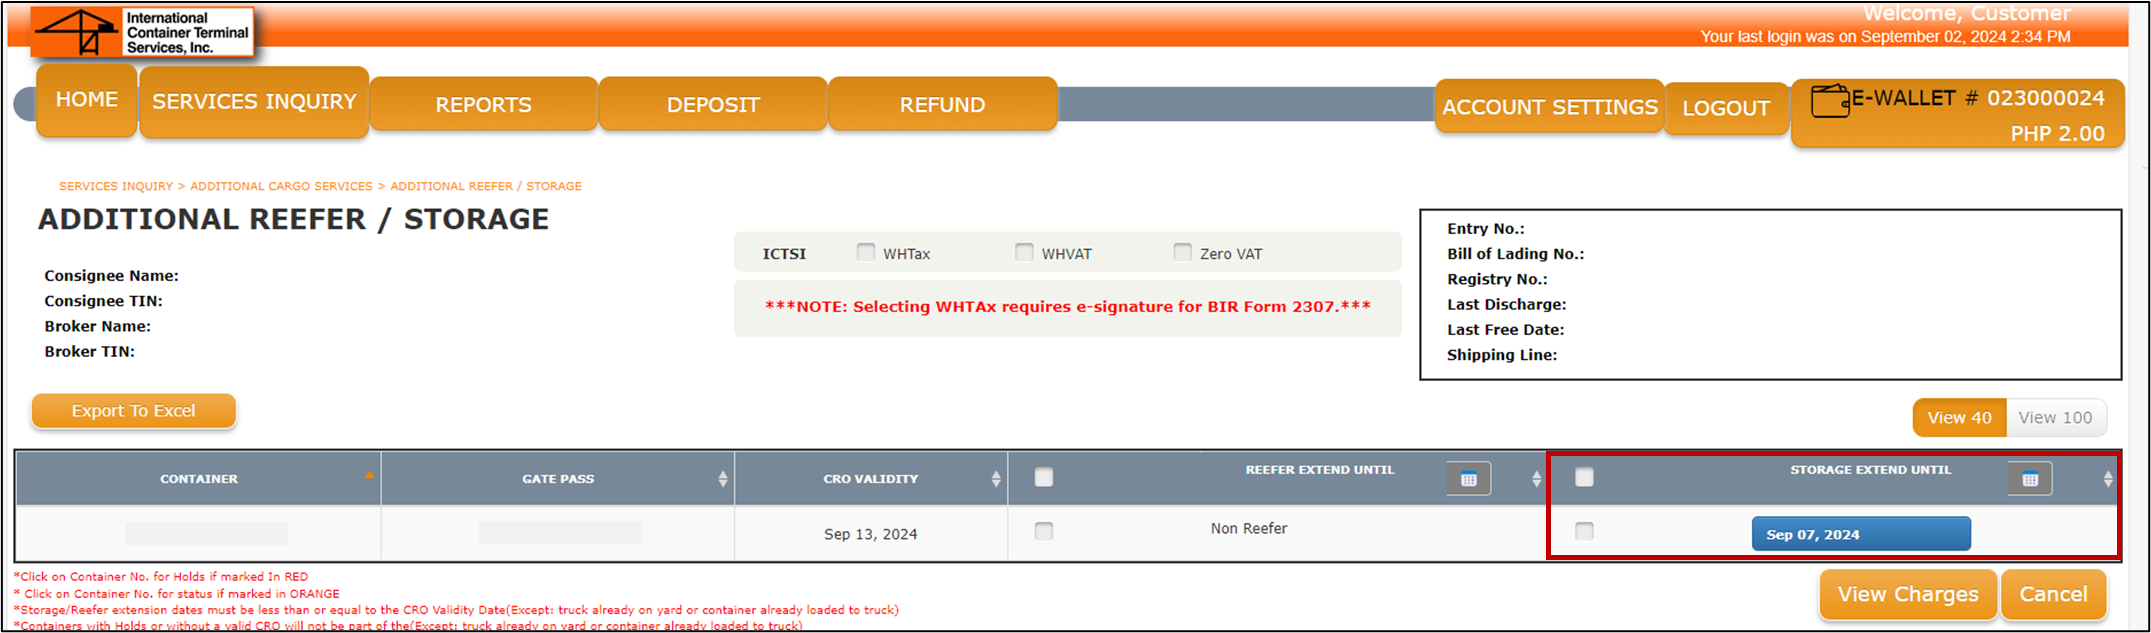The width and height of the screenshot is (2151, 633).
Task: Click the E-Wallet wallet icon
Action: pos(1830,101)
